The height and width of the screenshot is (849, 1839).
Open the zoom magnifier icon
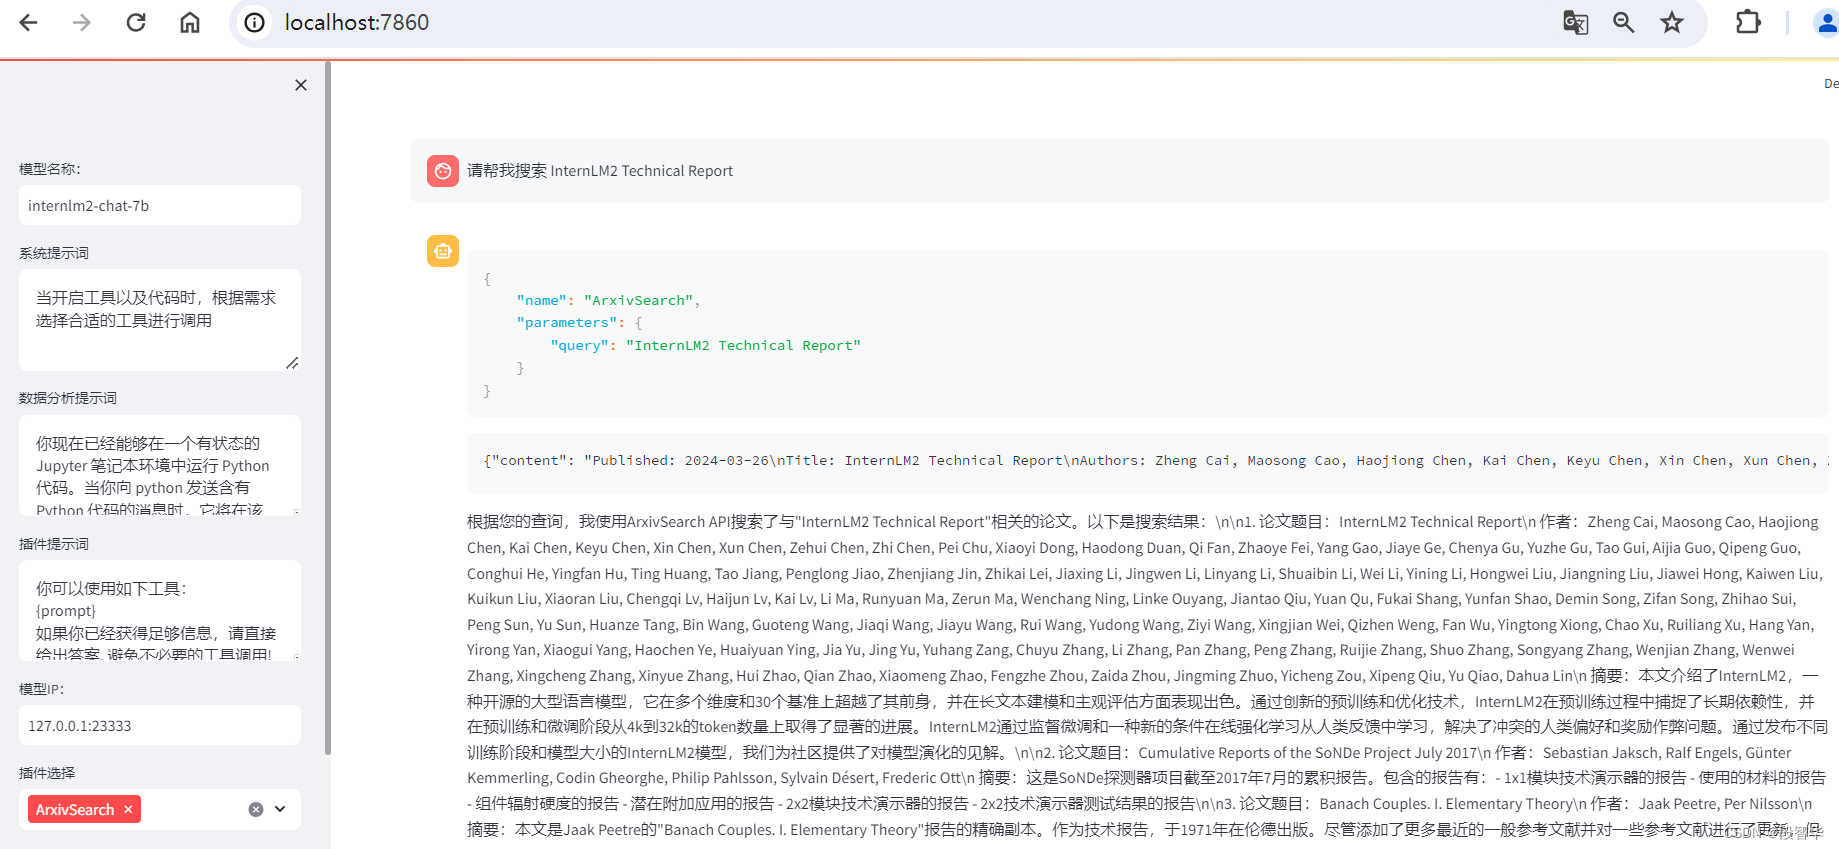(x=1623, y=22)
